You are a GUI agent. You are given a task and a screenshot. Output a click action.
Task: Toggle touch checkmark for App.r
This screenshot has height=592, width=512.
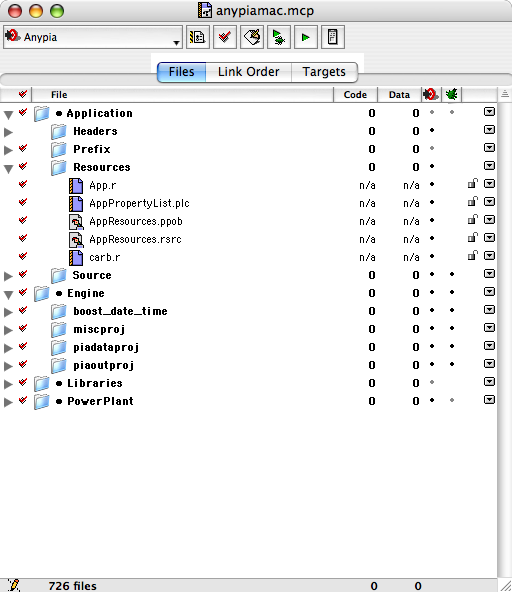click(x=23, y=184)
